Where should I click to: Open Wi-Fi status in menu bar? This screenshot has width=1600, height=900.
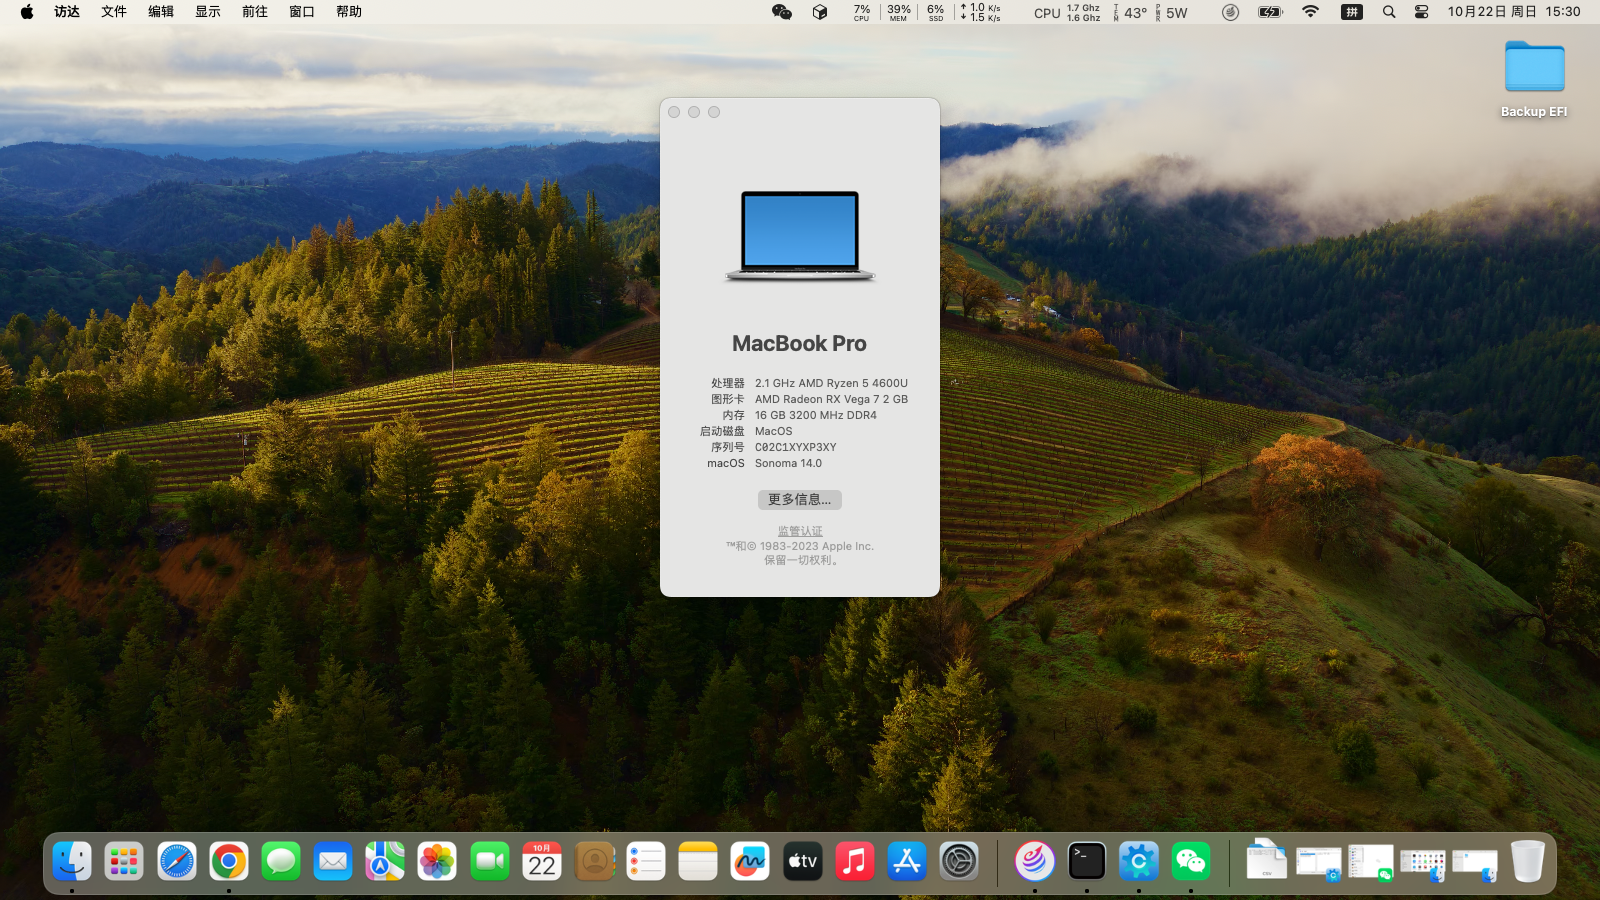pyautogui.click(x=1311, y=12)
